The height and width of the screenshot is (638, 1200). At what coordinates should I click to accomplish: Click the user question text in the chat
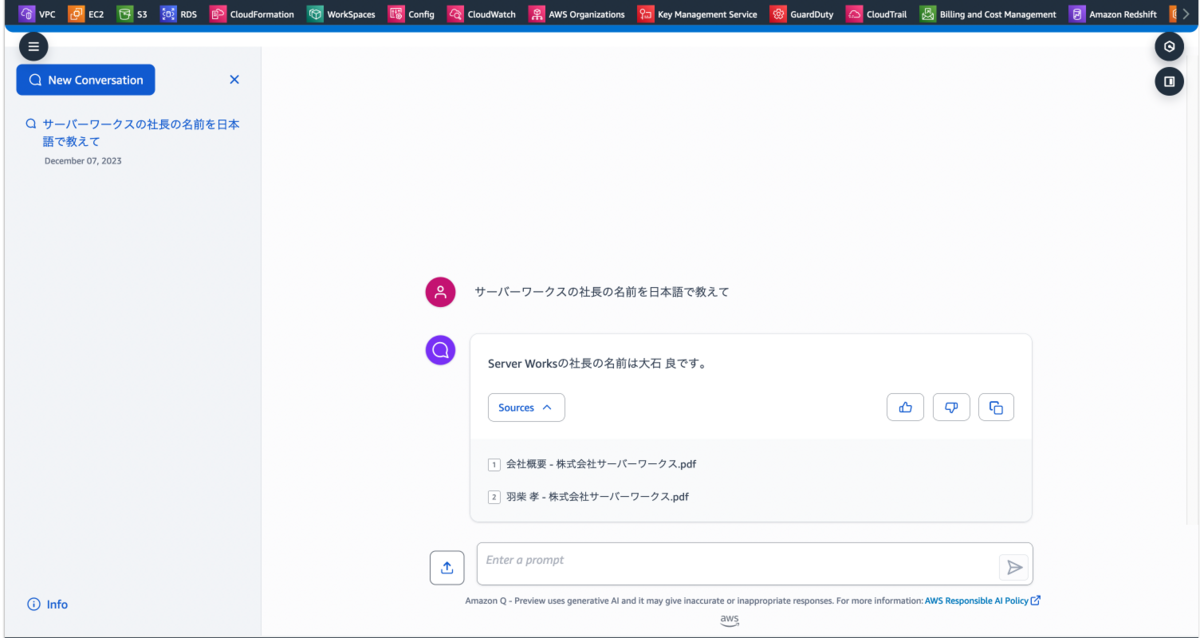[602, 292]
